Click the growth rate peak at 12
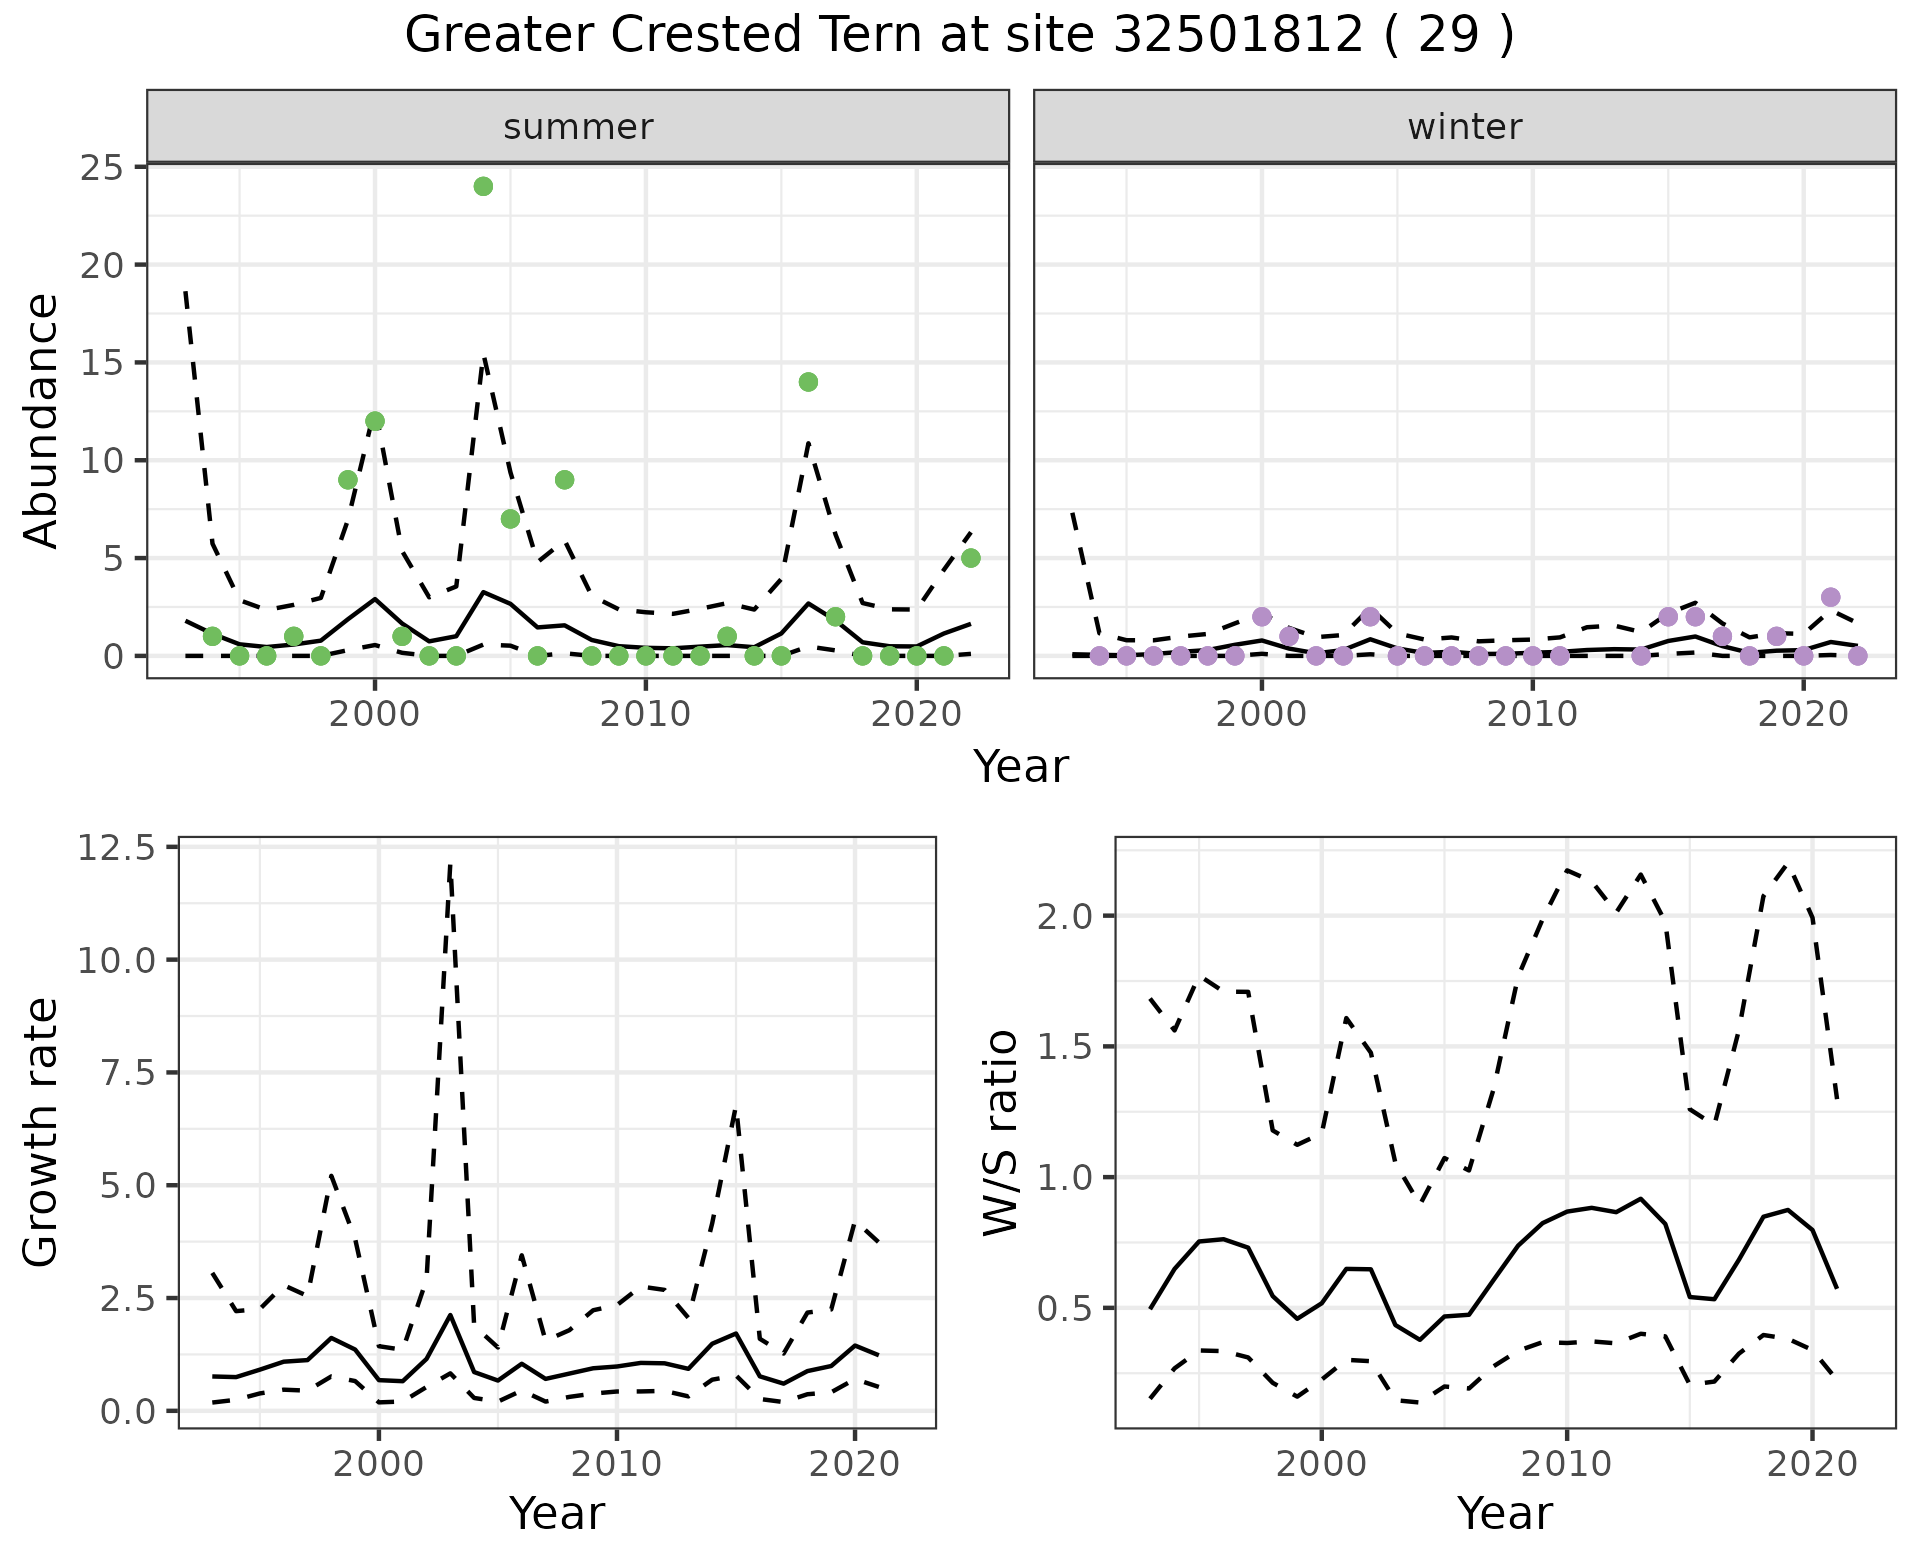This screenshot has width=1920, height=1560. tap(450, 866)
